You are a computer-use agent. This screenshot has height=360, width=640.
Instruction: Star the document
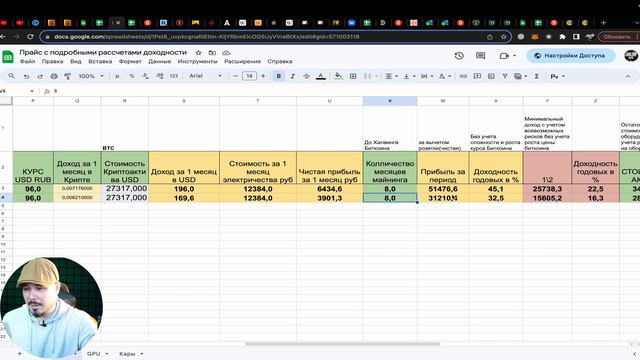click(x=198, y=53)
